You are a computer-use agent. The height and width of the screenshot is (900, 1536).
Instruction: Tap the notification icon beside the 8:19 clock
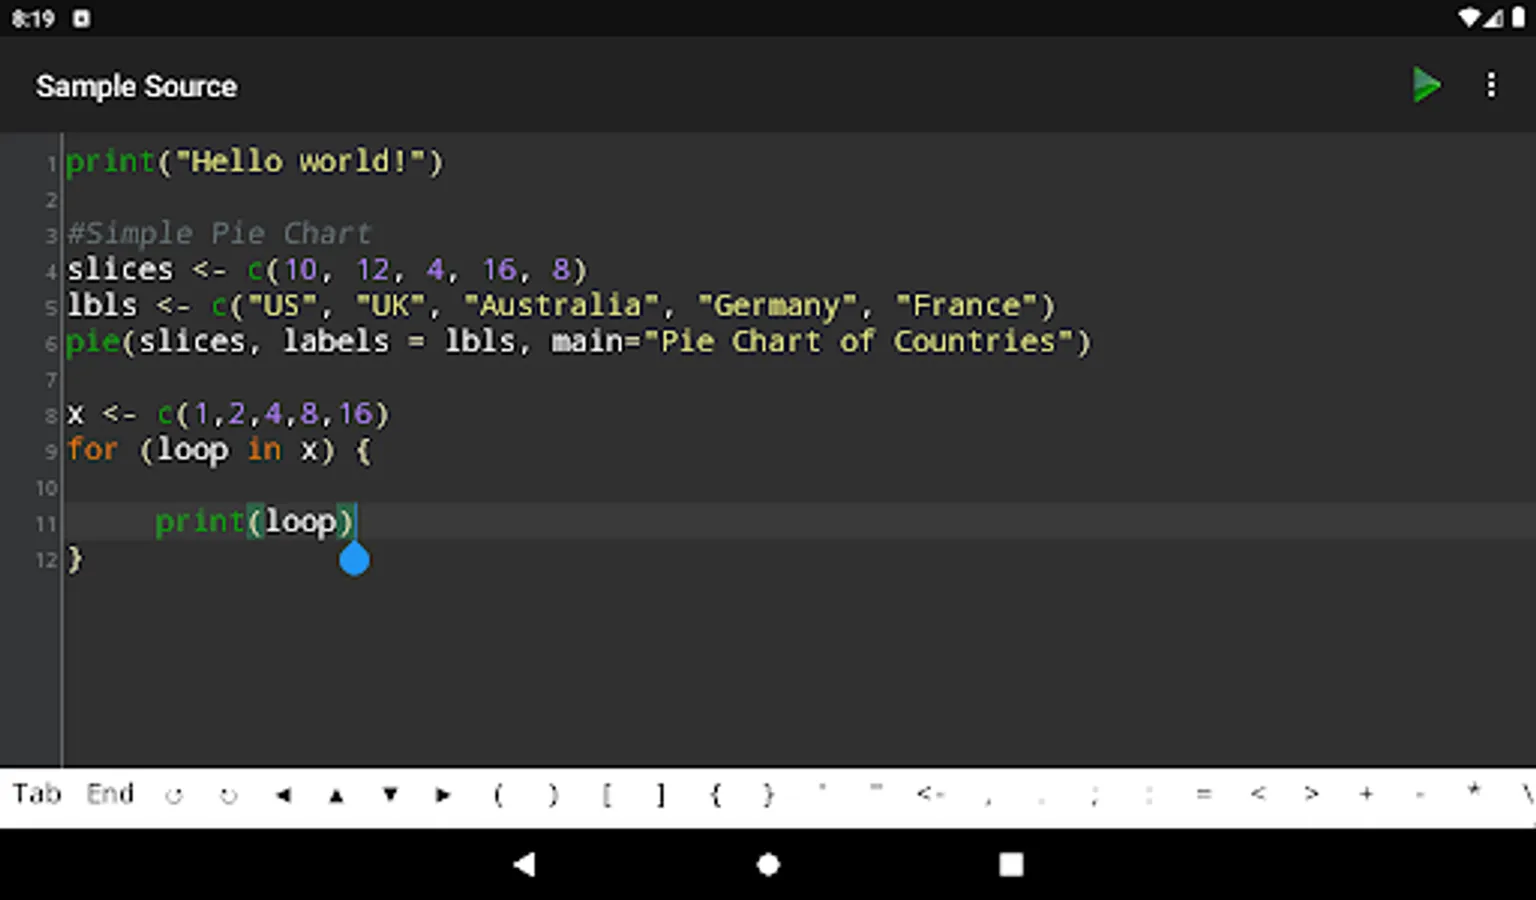point(81,18)
